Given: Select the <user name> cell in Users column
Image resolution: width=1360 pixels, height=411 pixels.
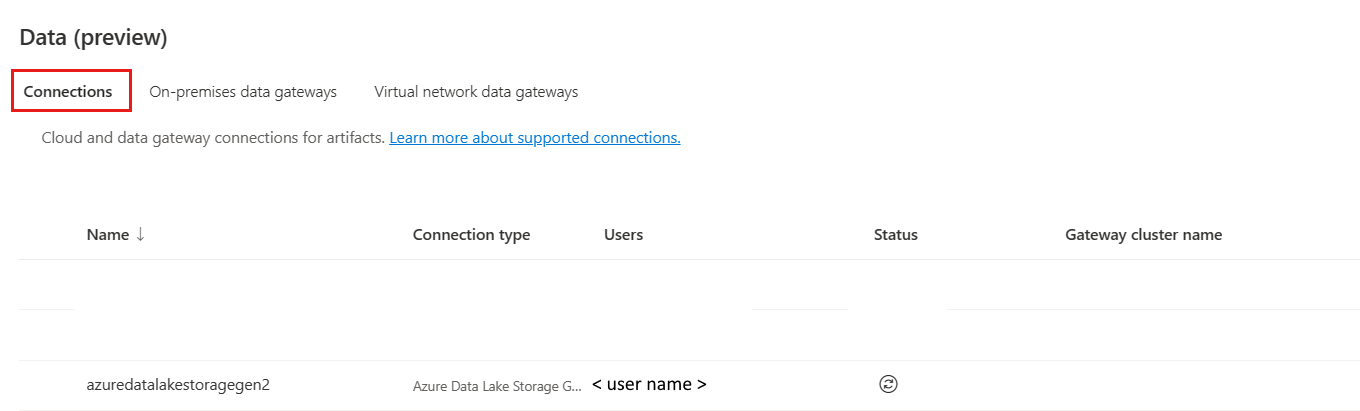Looking at the screenshot, I should tap(649, 384).
